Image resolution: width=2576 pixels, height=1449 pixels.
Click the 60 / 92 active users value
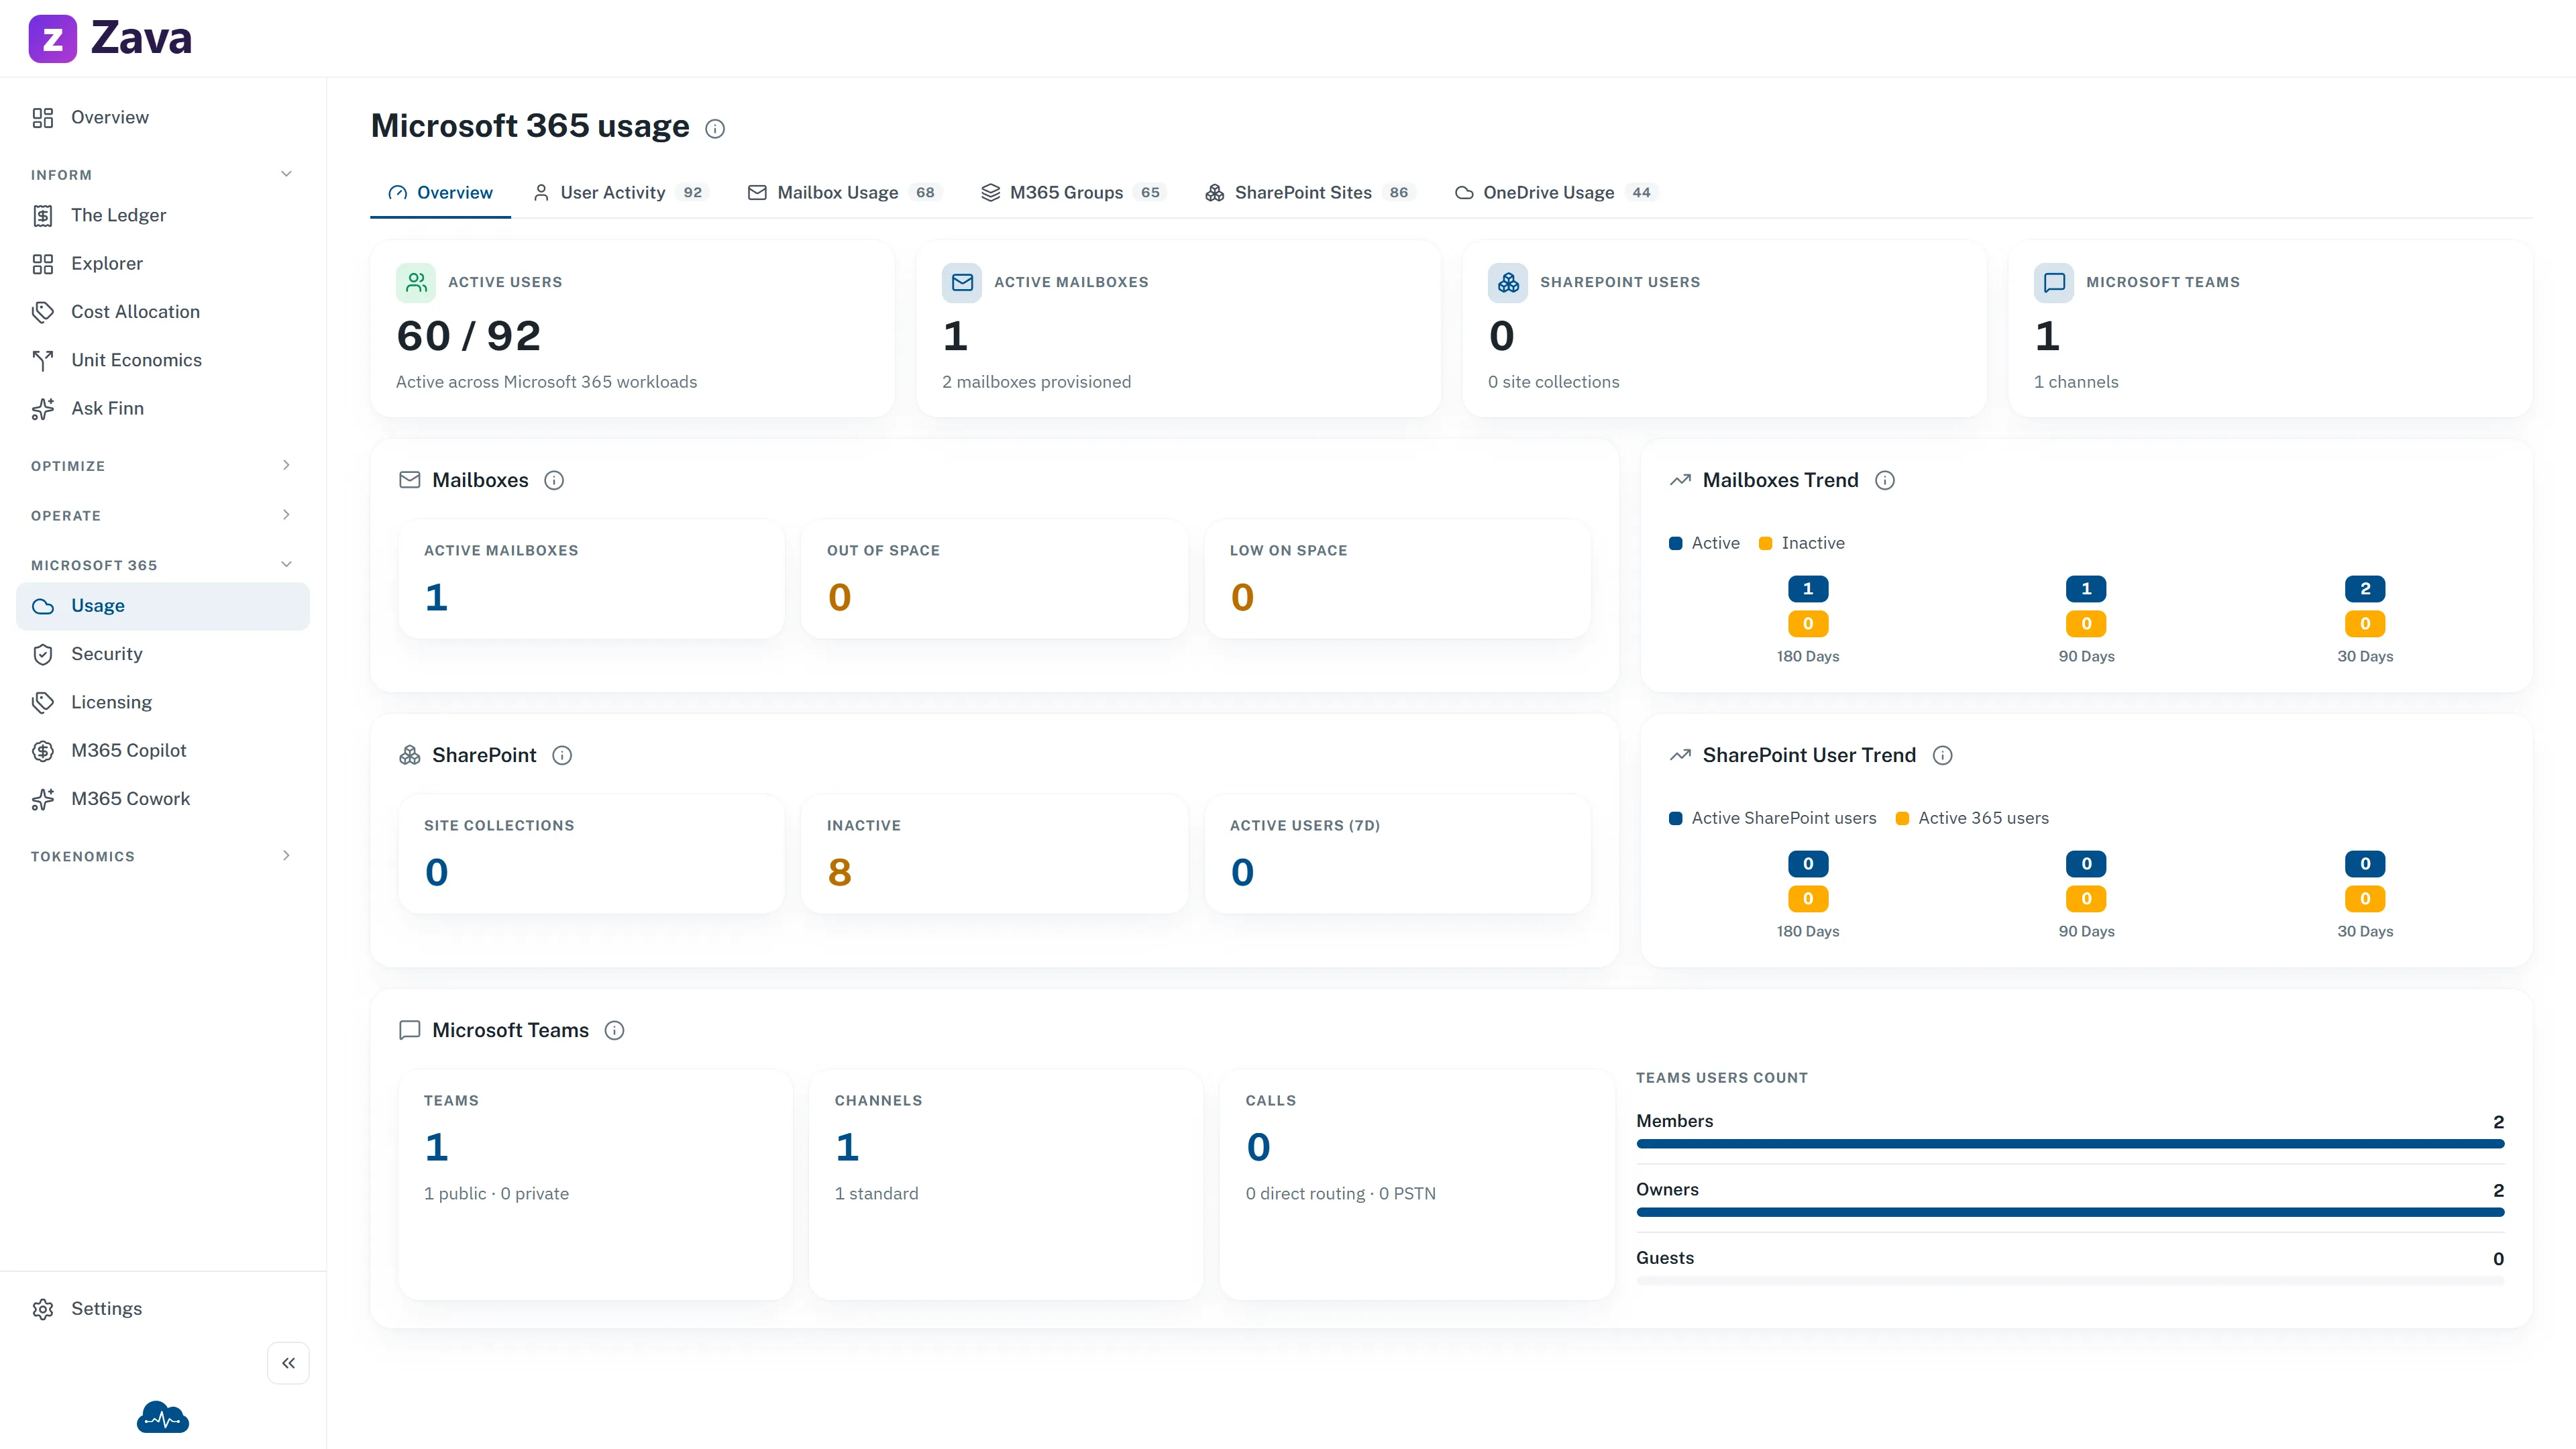(x=468, y=336)
